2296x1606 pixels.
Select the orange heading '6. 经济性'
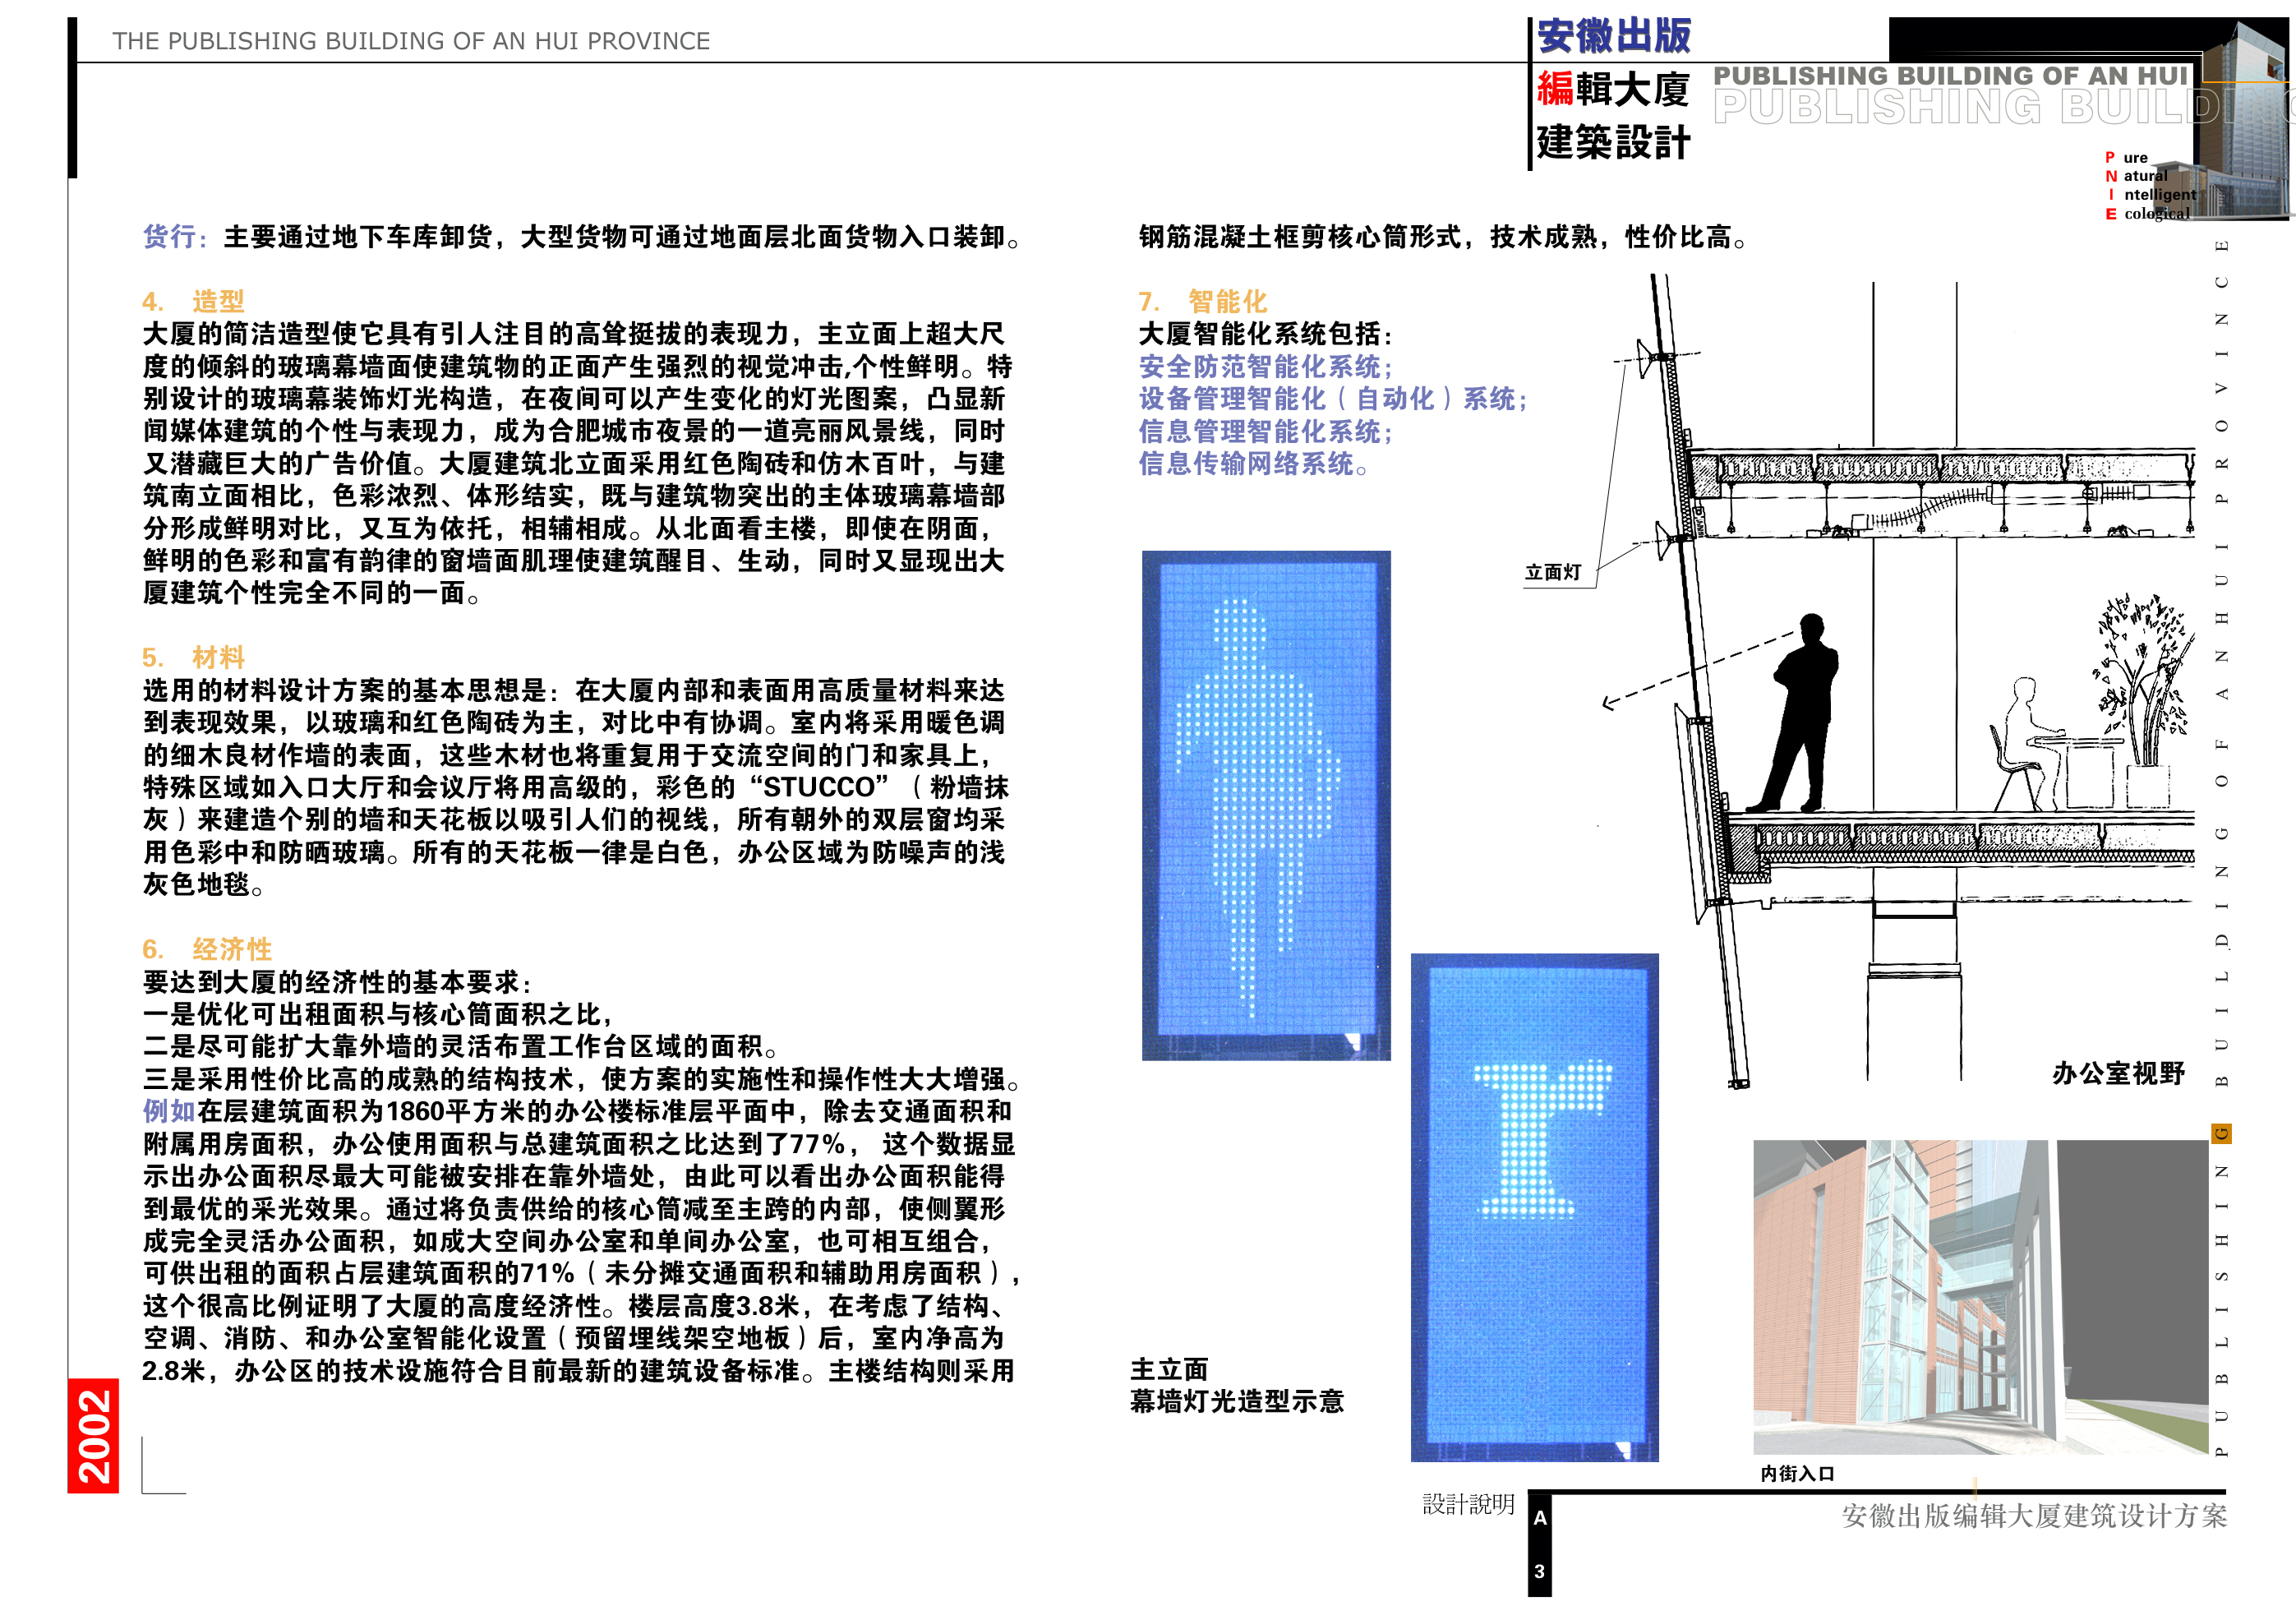click(x=207, y=949)
